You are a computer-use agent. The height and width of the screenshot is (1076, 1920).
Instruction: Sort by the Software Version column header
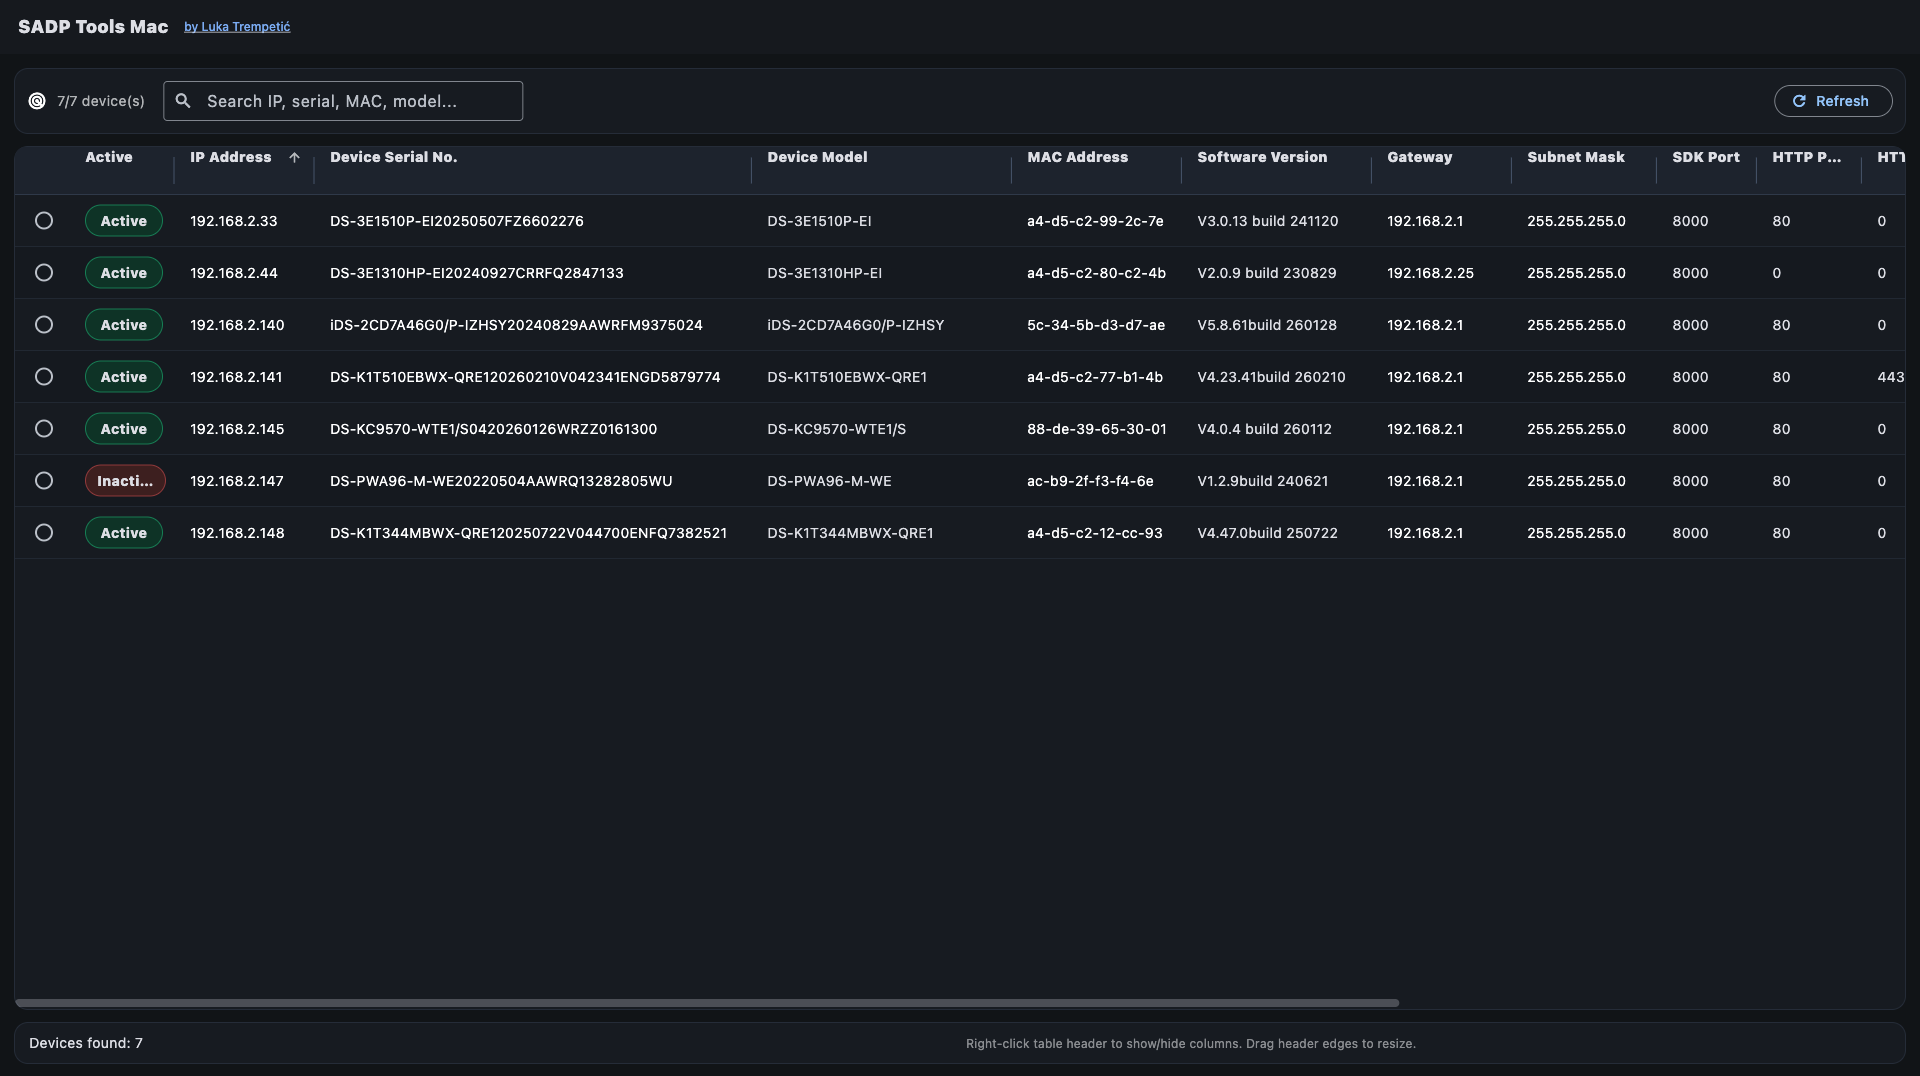coord(1262,157)
